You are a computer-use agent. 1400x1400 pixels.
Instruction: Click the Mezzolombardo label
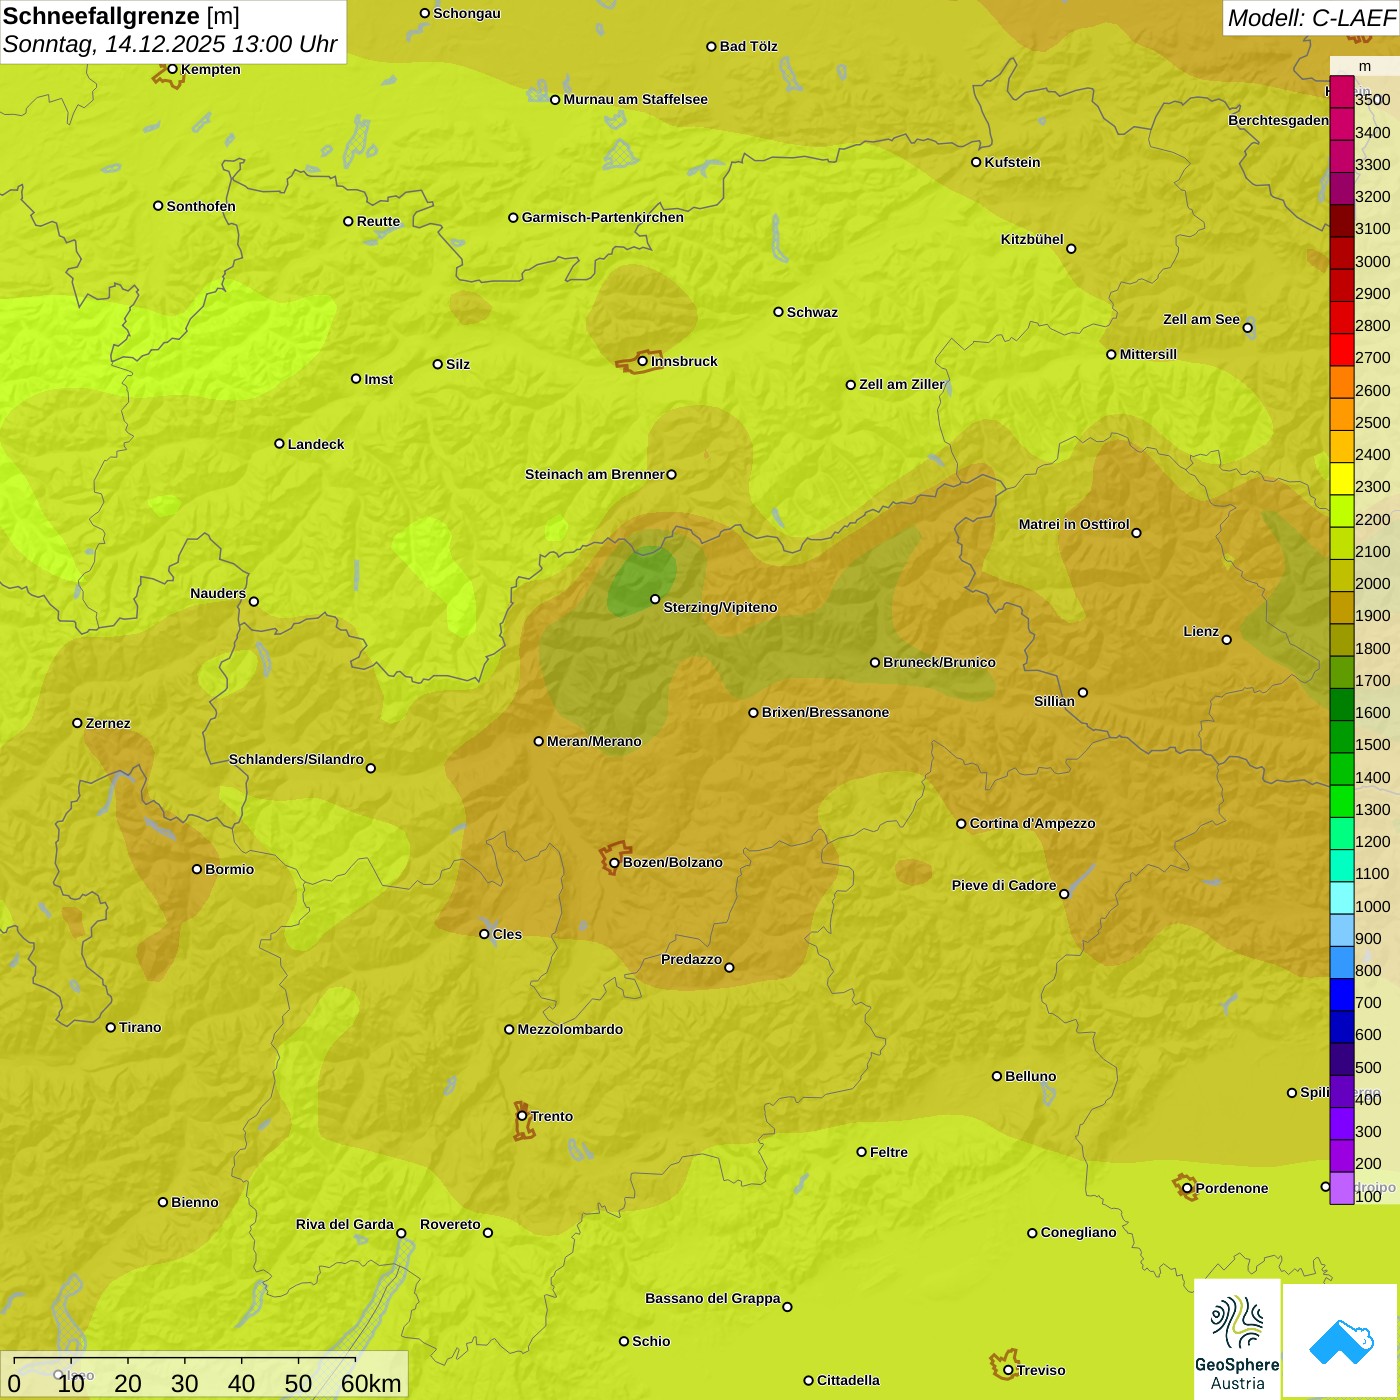pos(570,1029)
